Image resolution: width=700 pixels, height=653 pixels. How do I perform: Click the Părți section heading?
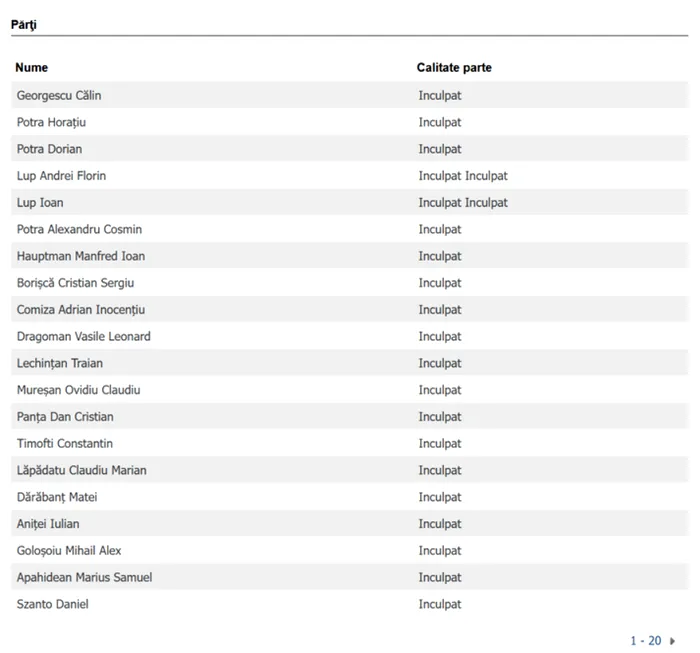pyautogui.click(x=24, y=24)
